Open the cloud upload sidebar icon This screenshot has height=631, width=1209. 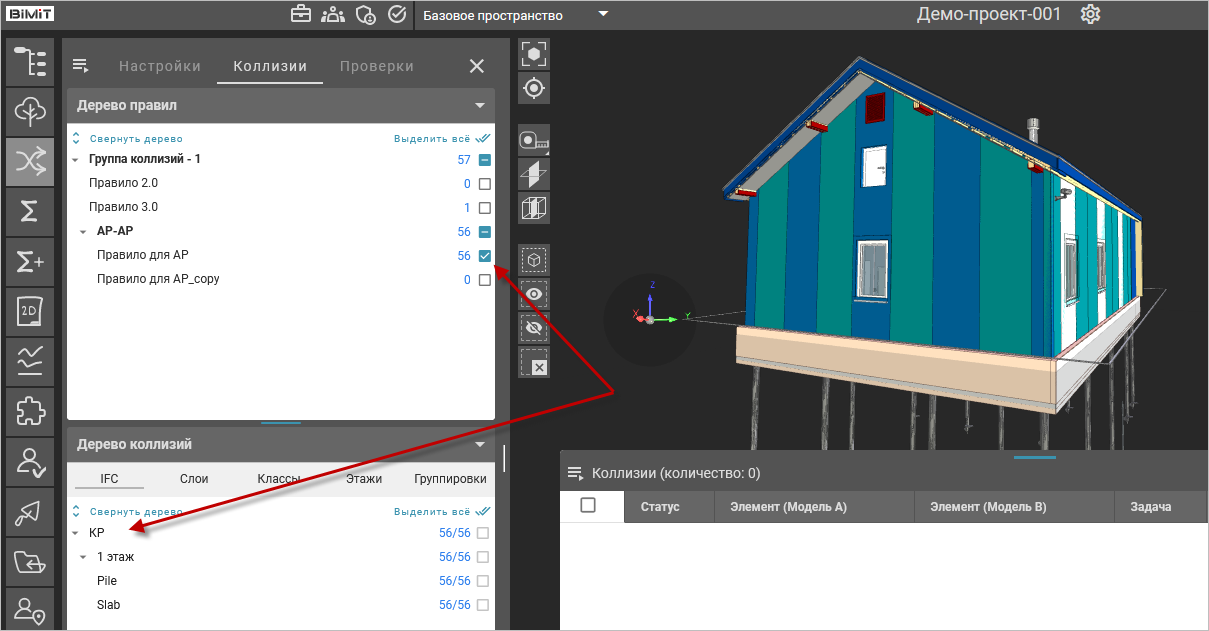click(30, 110)
